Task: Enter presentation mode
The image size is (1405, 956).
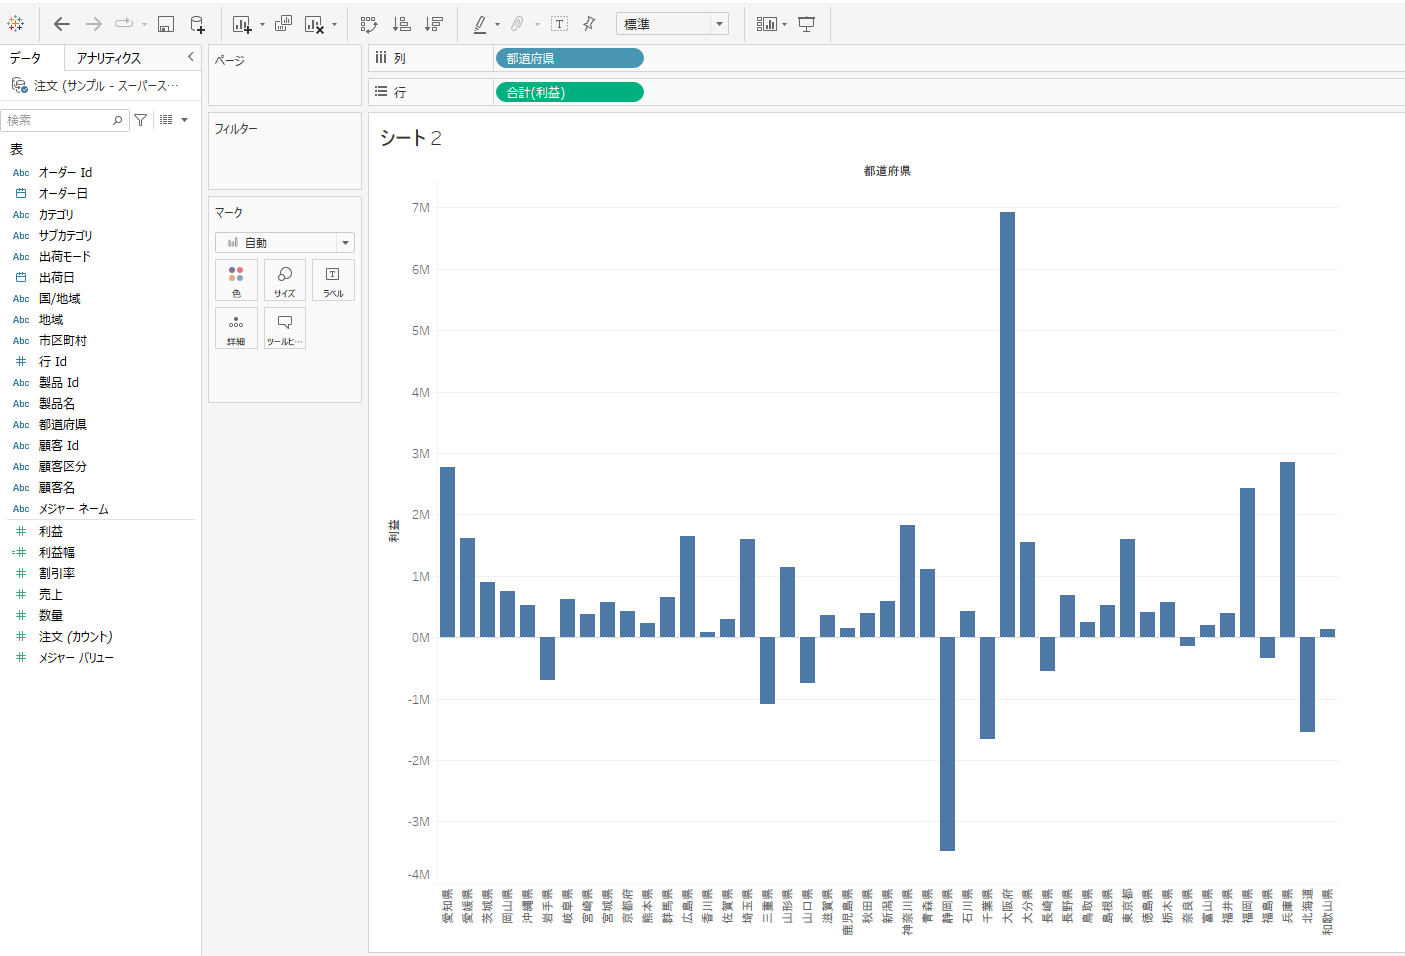Action: 806,24
